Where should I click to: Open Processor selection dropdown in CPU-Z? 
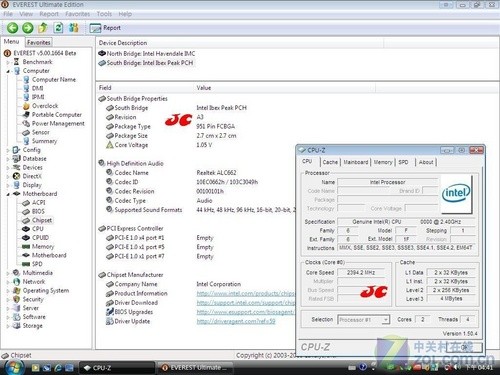point(363,320)
